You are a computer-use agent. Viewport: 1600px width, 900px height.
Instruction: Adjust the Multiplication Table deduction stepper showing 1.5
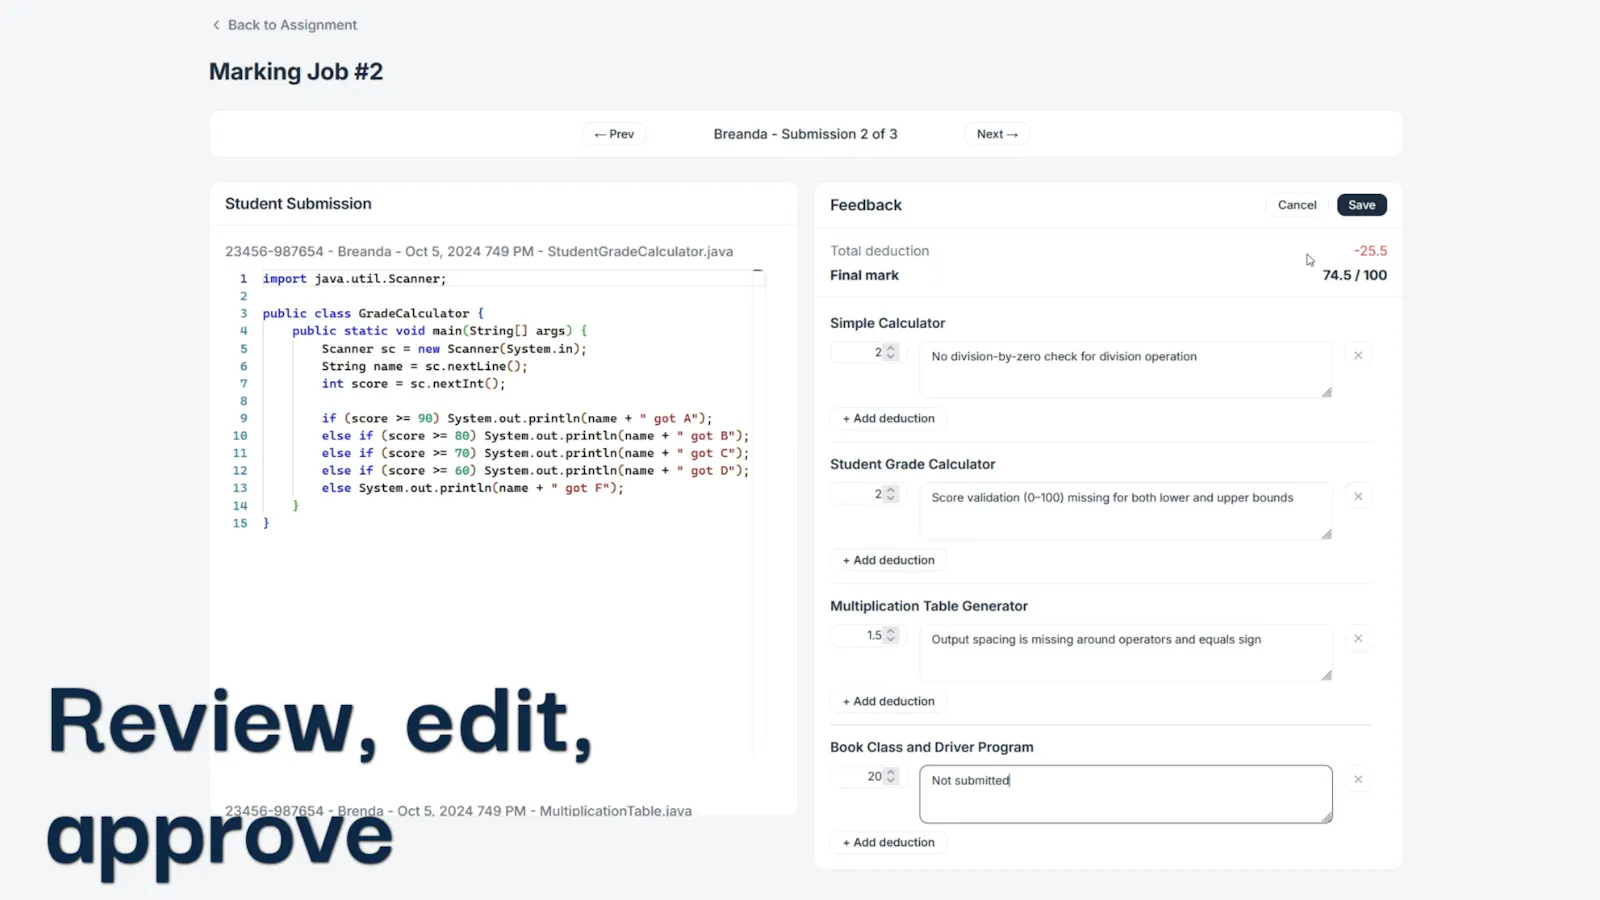[891, 635]
